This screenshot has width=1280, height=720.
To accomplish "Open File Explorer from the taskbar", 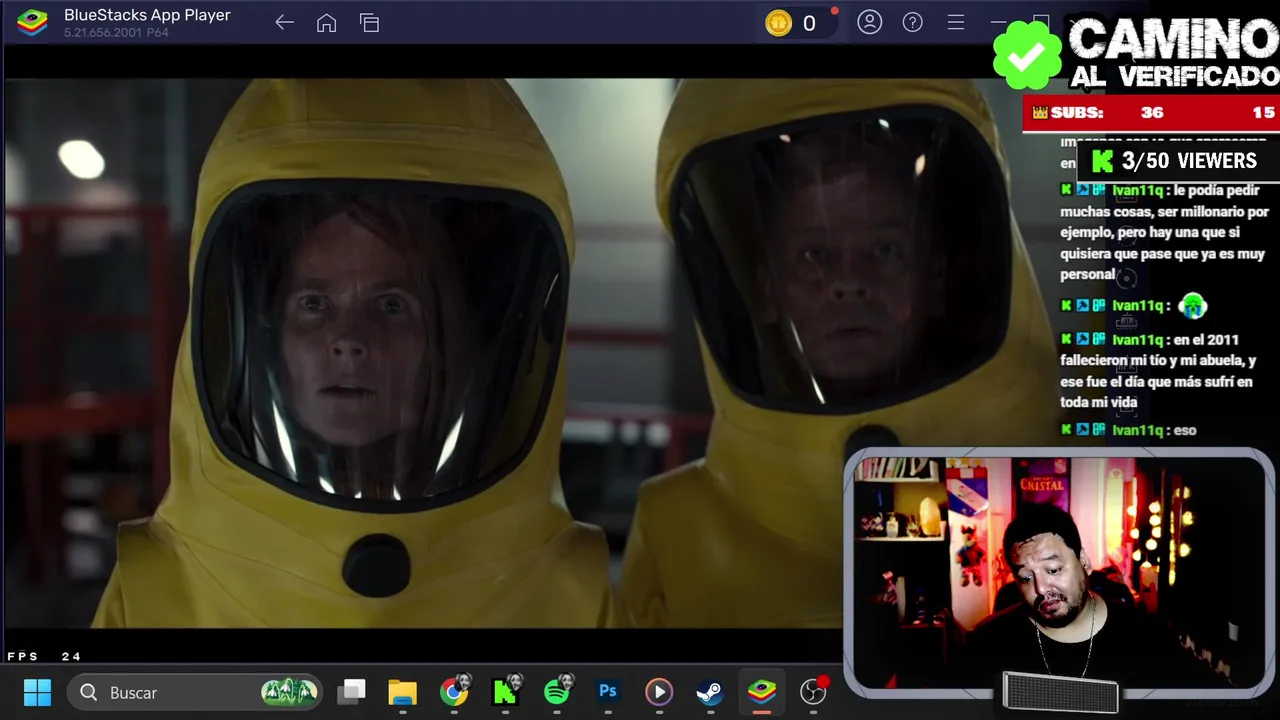I will click(x=403, y=692).
